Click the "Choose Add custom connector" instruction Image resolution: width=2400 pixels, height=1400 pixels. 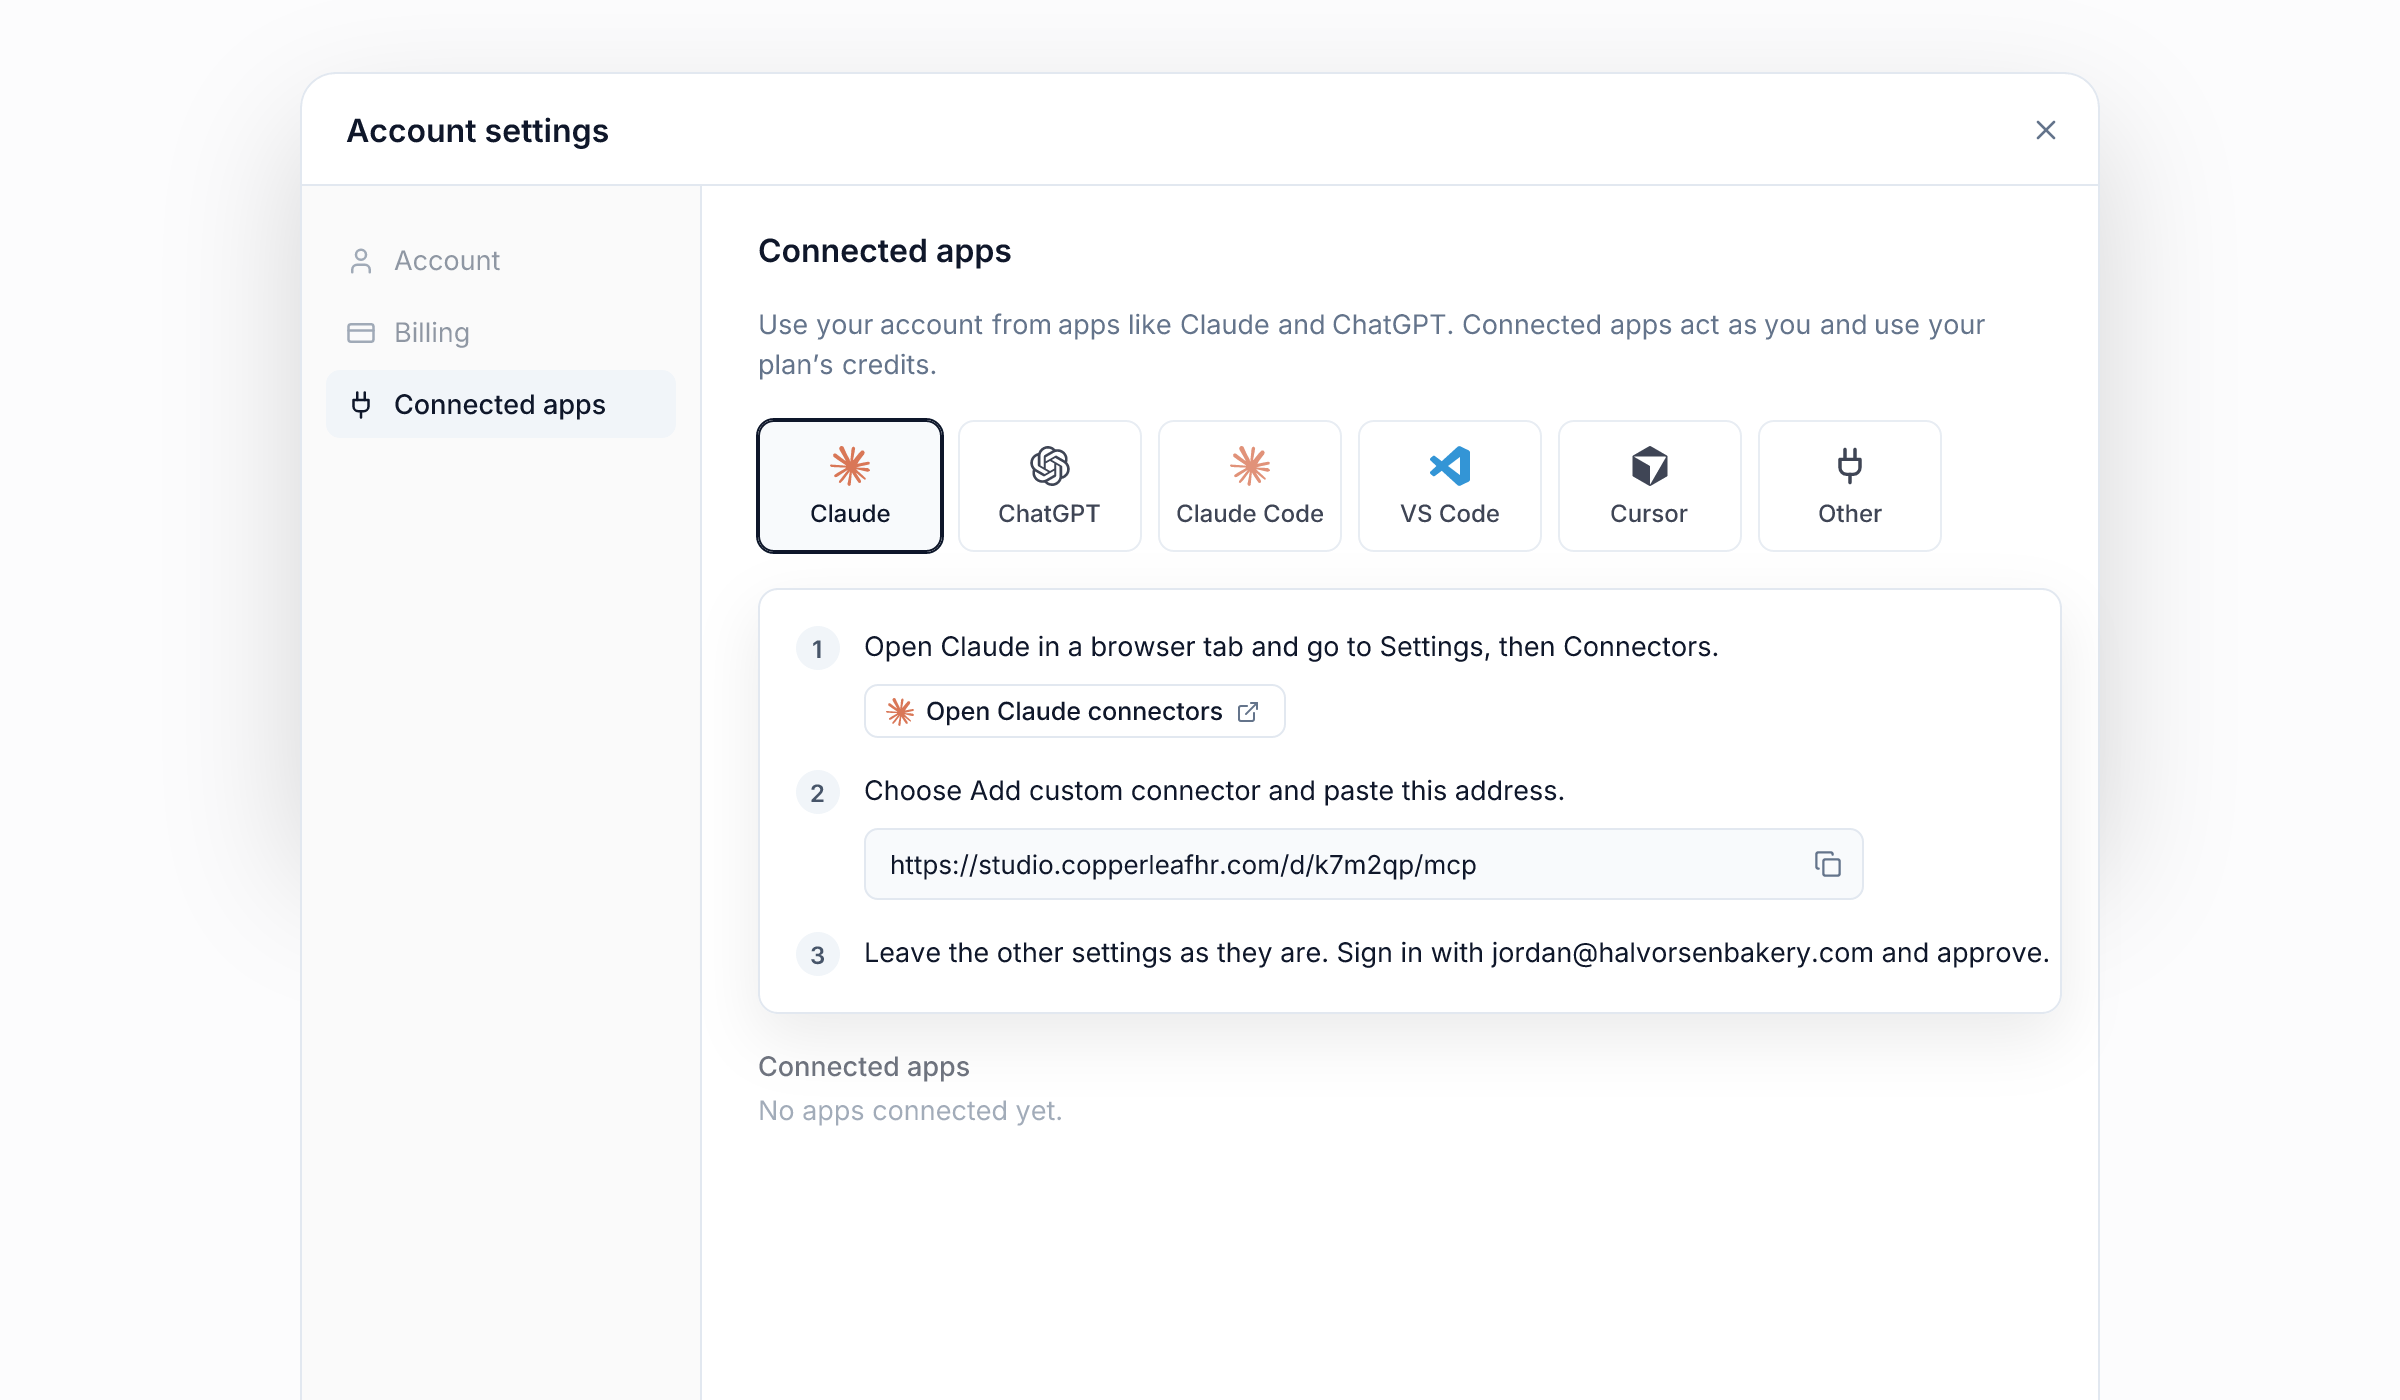click(x=1214, y=791)
